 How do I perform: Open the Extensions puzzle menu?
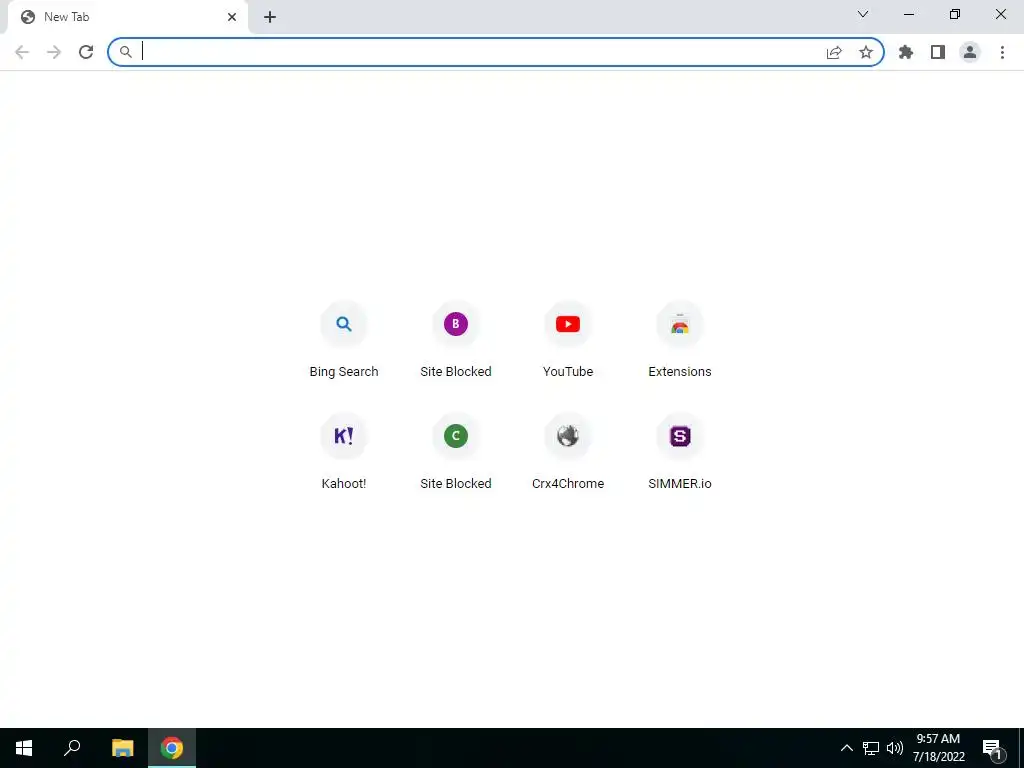click(x=906, y=52)
